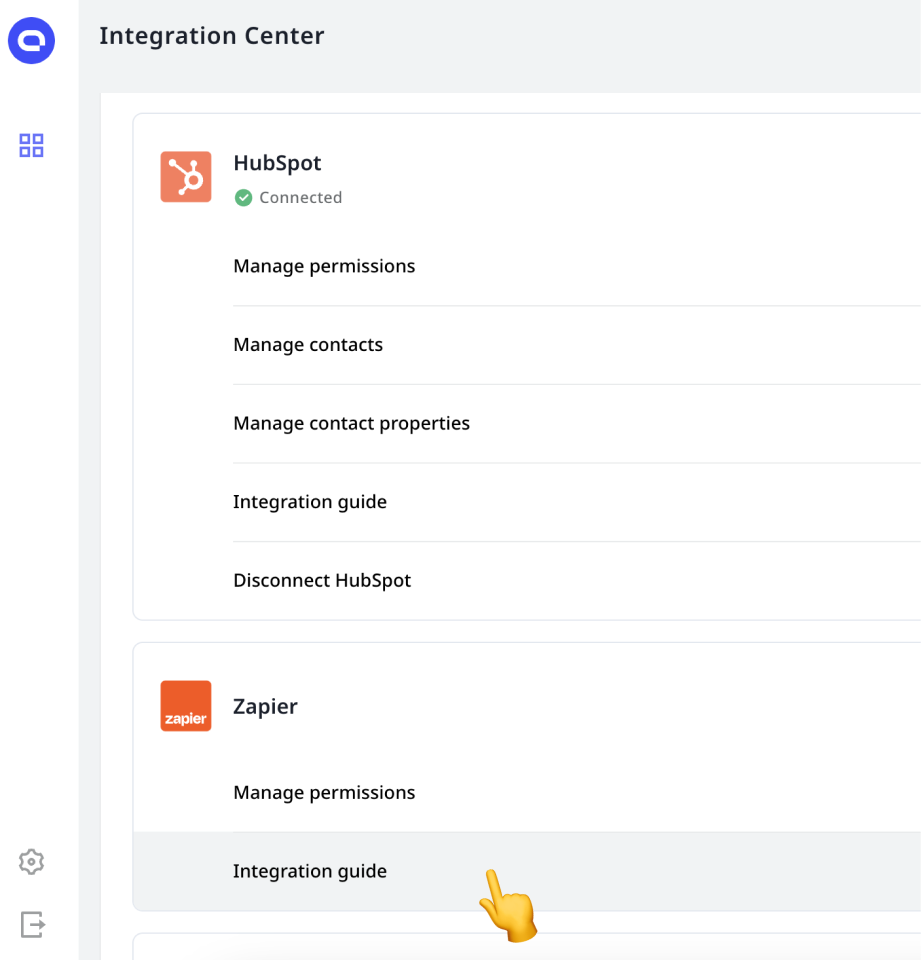This screenshot has height=960, width=921.
Task: Open Zapier Integration guide
Action: click(x=527, y=871)
